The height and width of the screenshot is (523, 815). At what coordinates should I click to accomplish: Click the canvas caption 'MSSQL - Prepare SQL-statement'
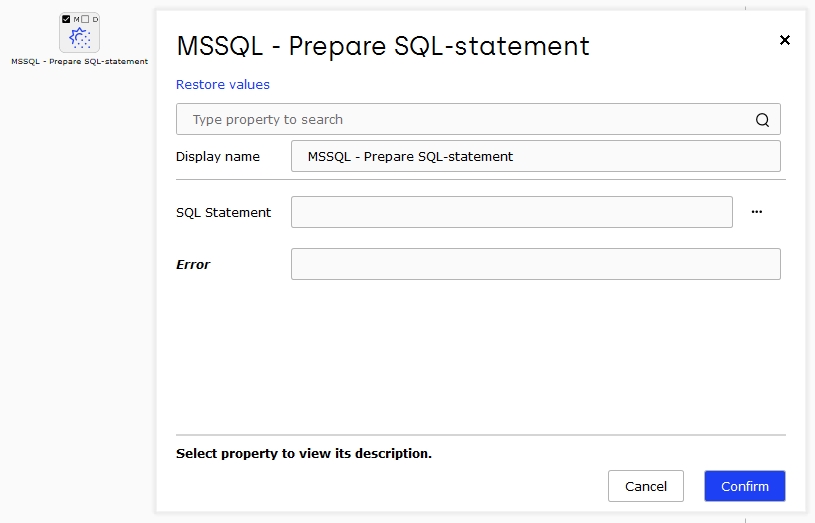pyautogui.click(x=80, y=61)
